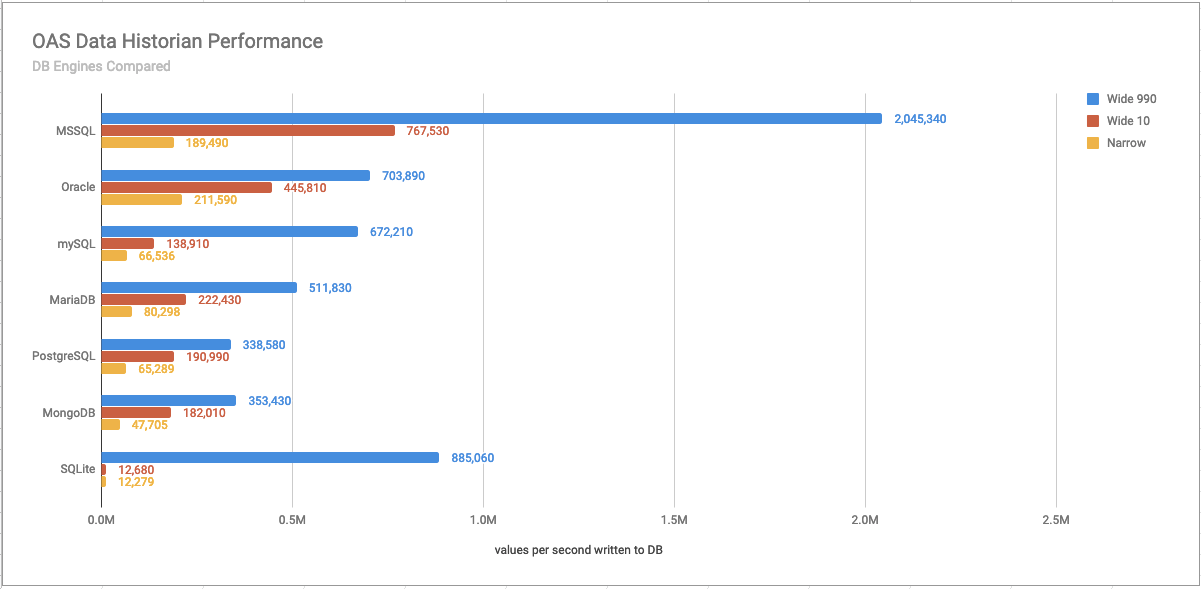Click the MongoDB axis label

[x=71, y=413]
